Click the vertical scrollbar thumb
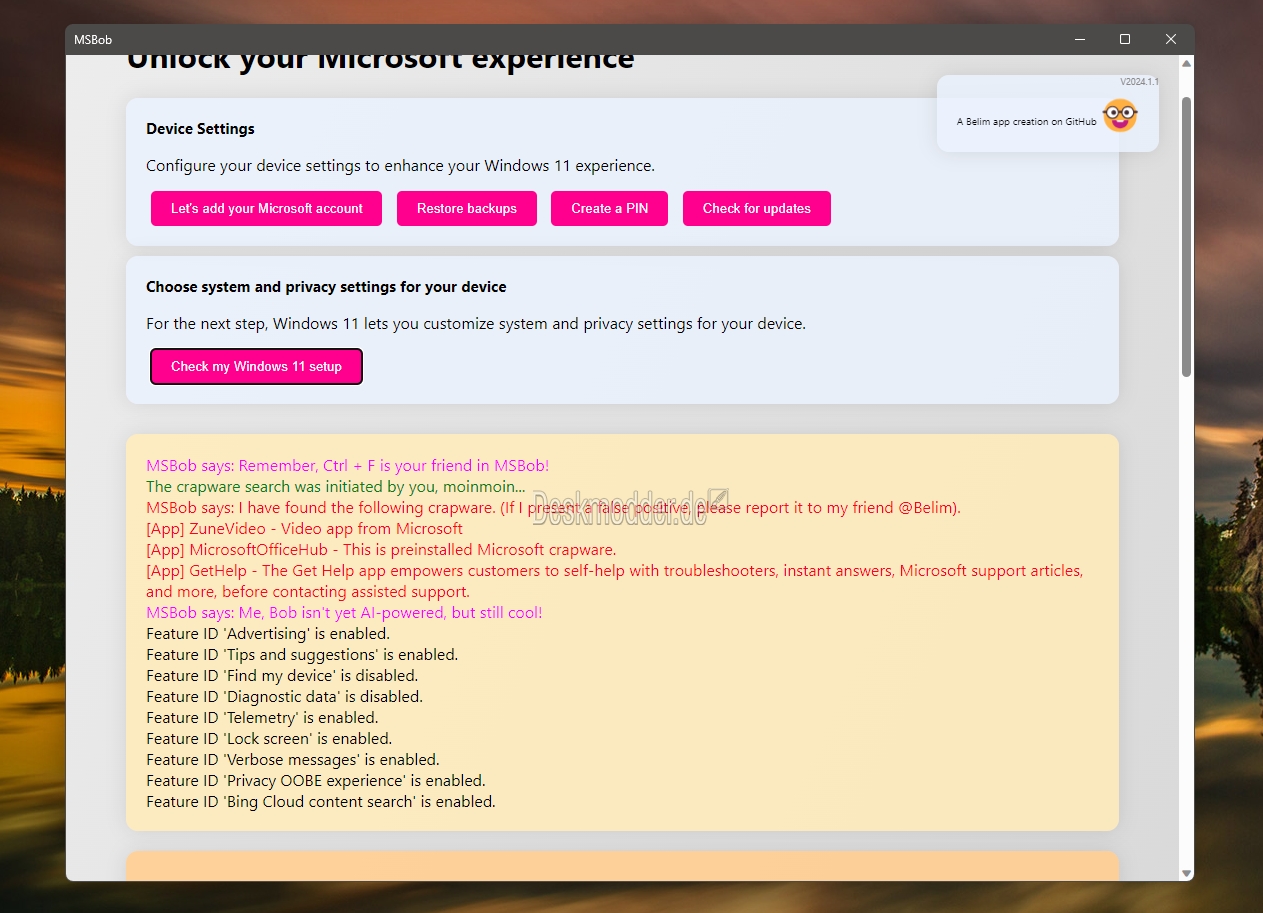The width and height of the screenshot is (1263, 913). [x=1186, y=236]
